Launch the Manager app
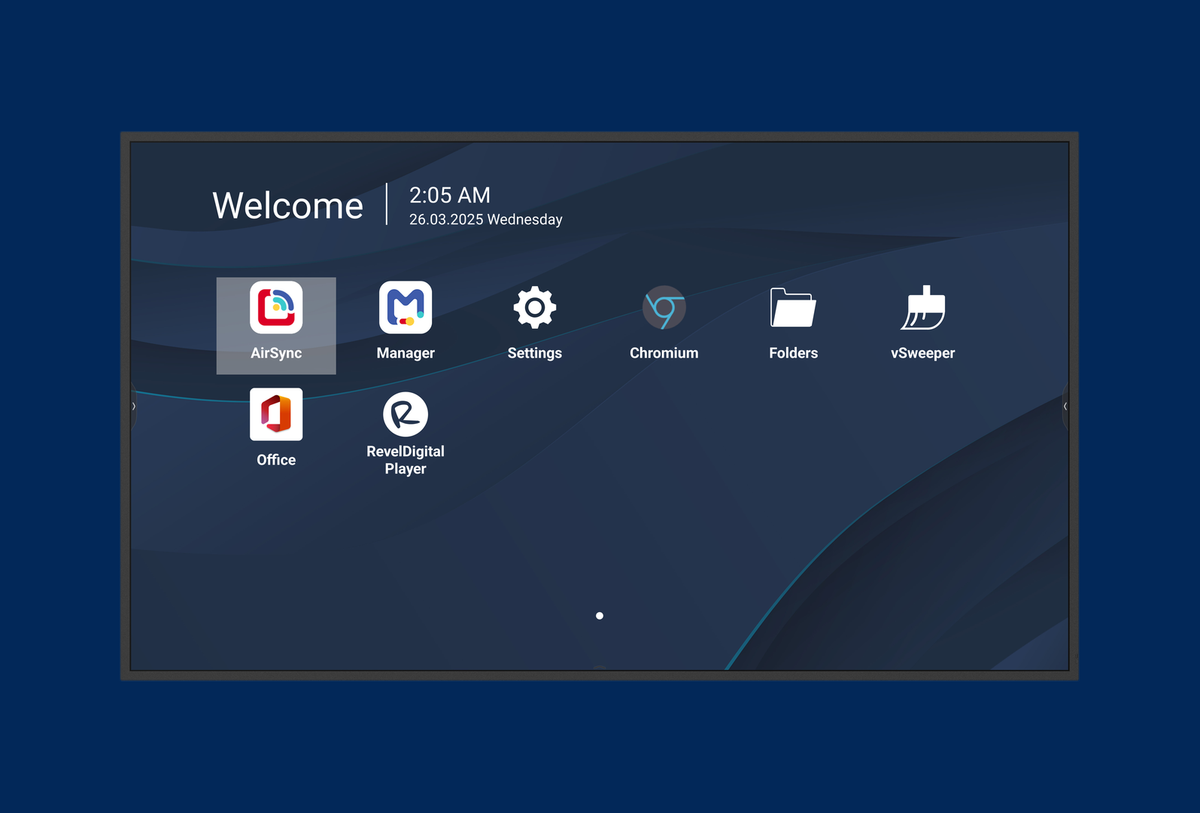 (405, 308)
